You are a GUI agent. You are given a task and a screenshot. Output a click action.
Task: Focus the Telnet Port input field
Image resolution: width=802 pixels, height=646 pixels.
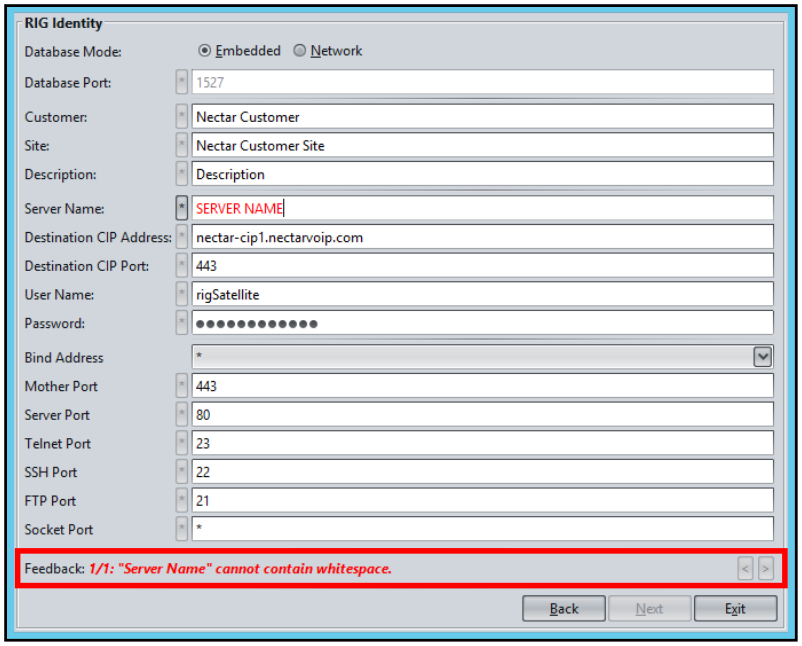tap(482, 443)
